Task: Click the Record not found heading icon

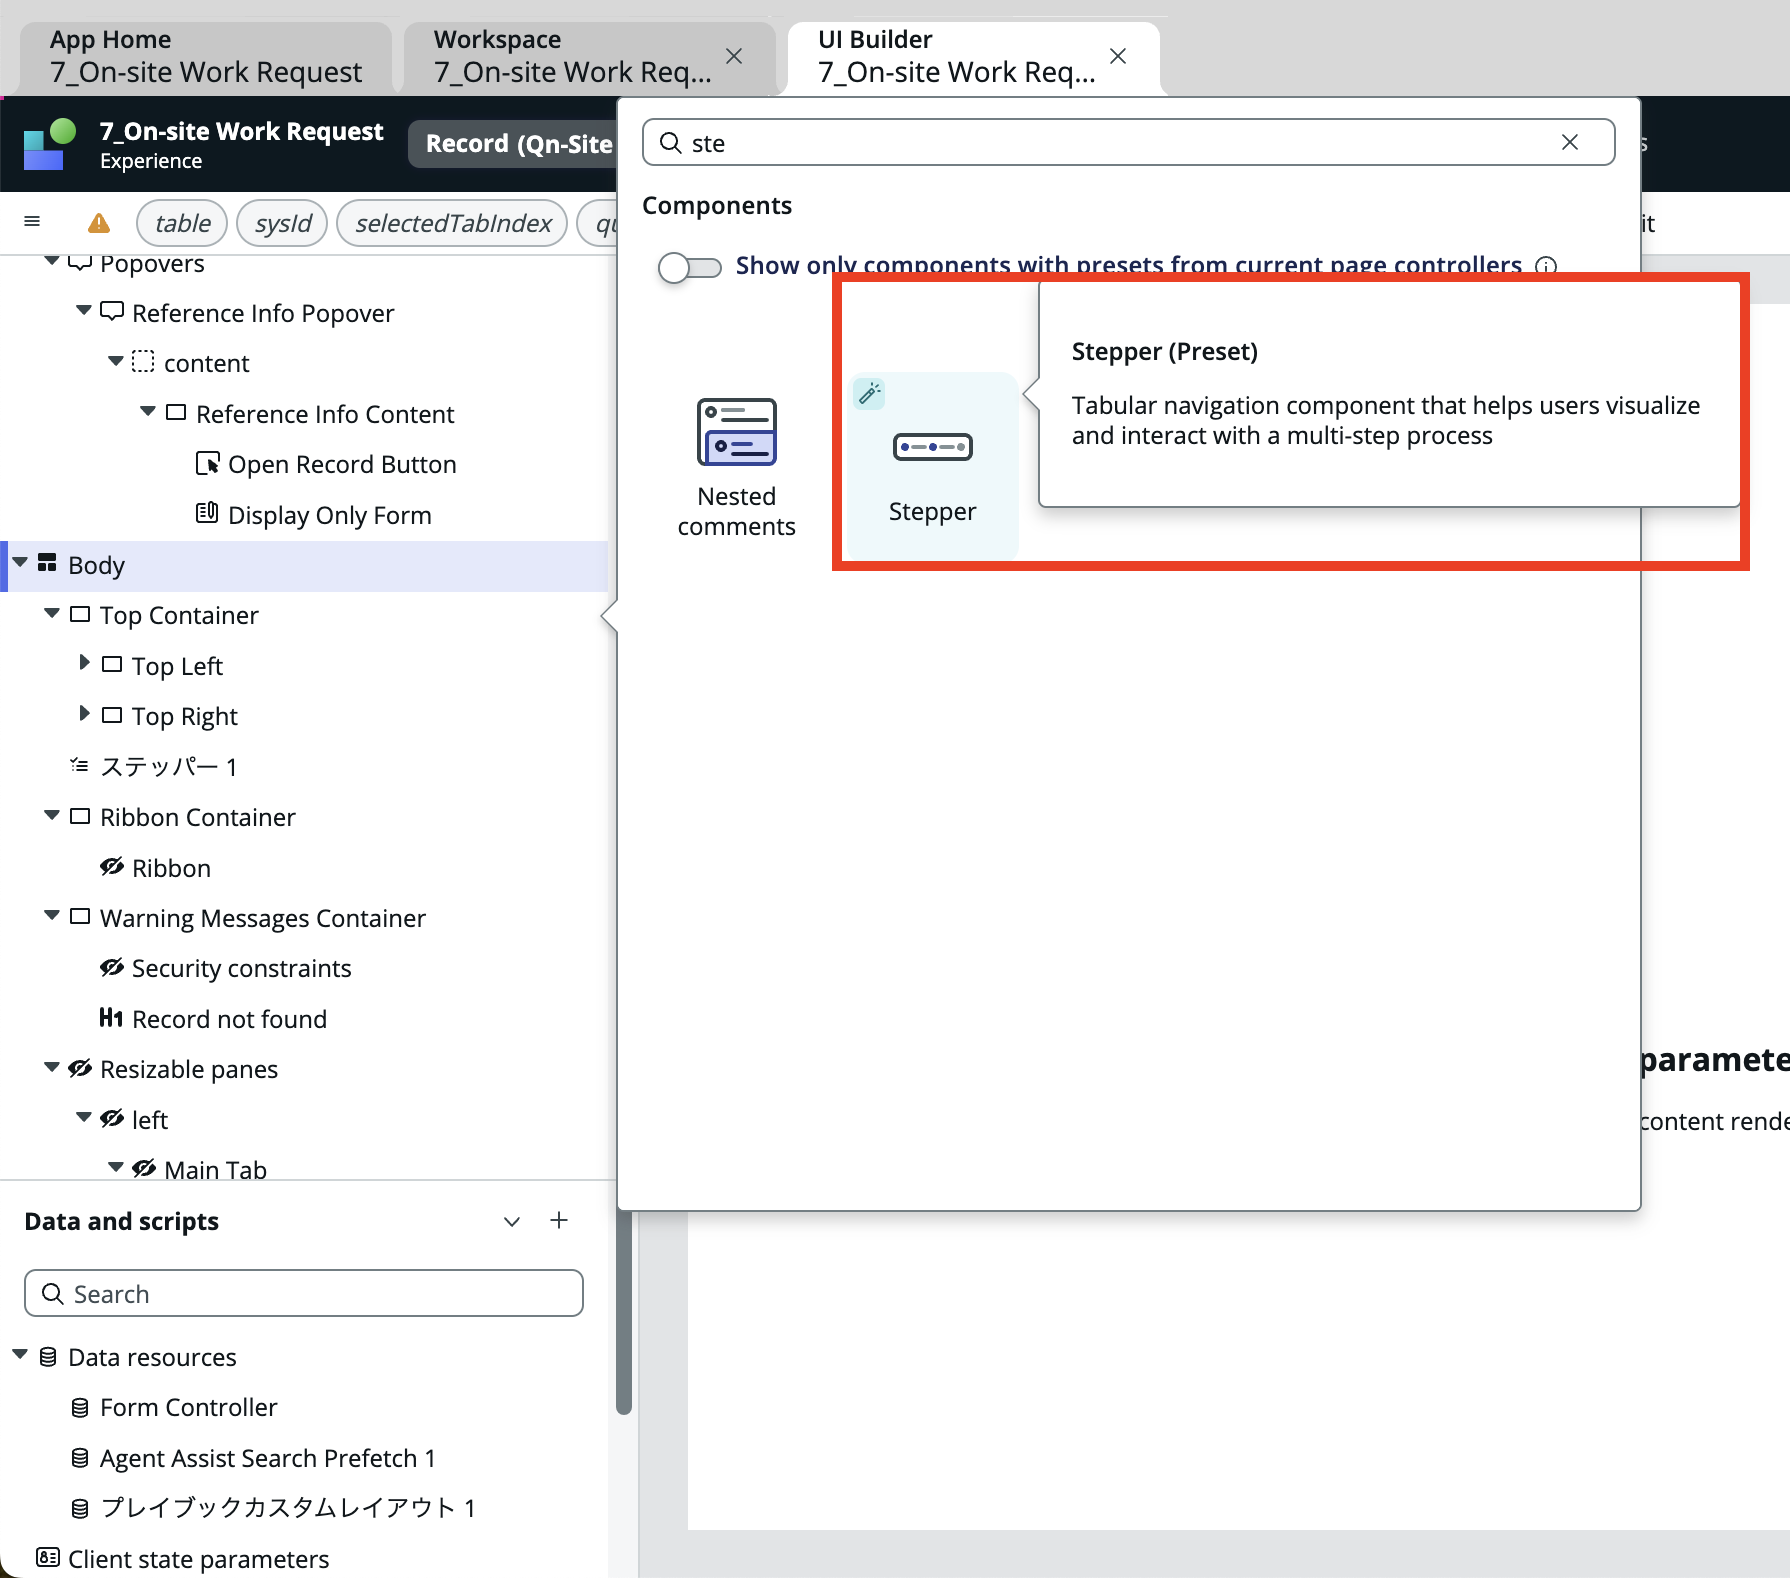Action: (111, 1018)
